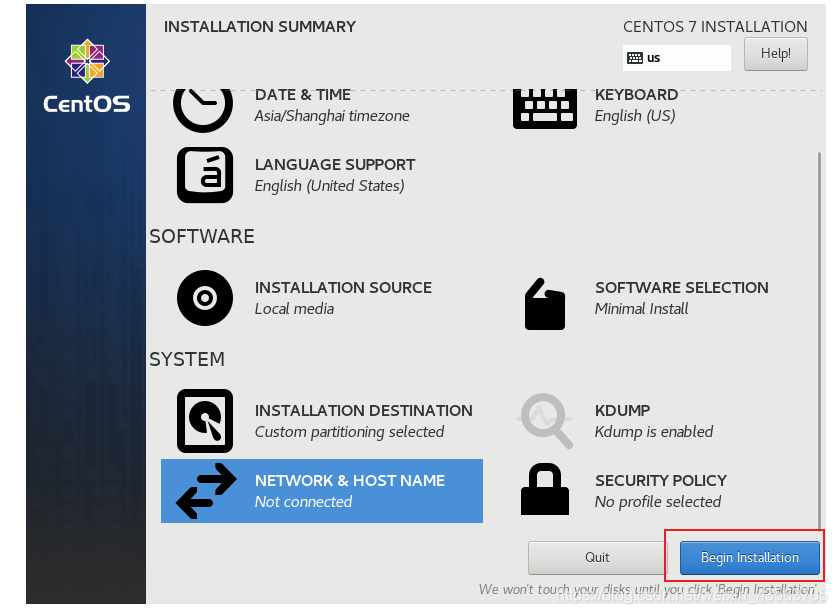838x614 pixels.
Task: Click the Installation Source disc icon
Action: (x=205, y=298)
